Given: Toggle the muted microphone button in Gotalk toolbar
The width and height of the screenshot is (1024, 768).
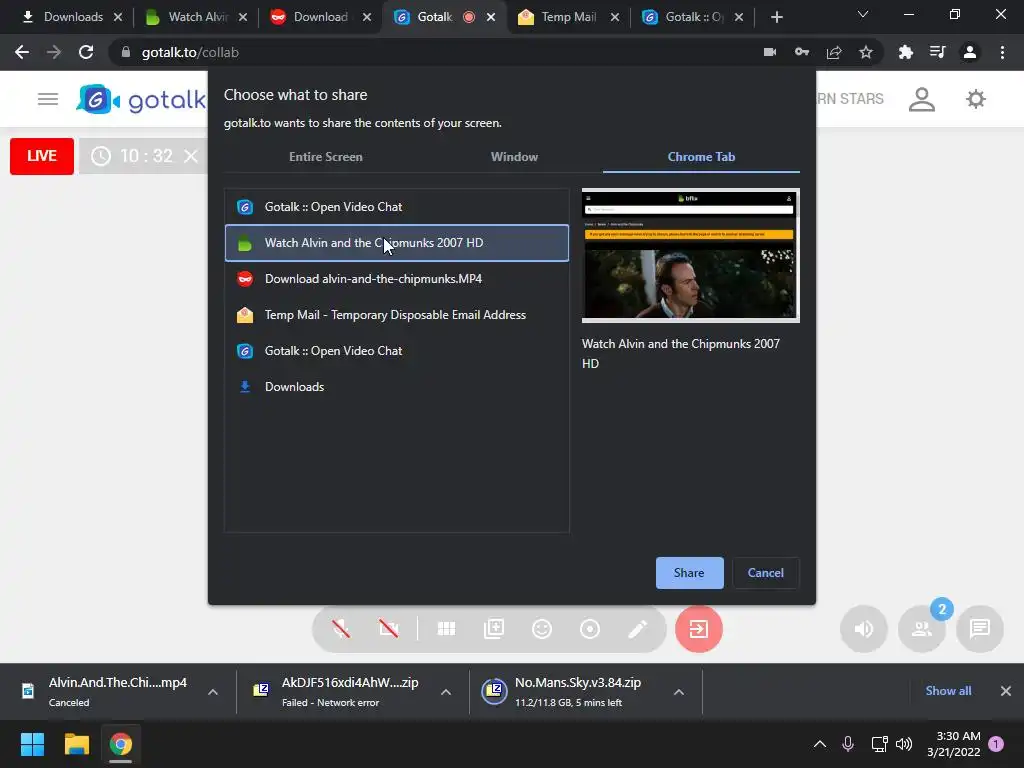Looking at the screenshot, I should 341,629.
